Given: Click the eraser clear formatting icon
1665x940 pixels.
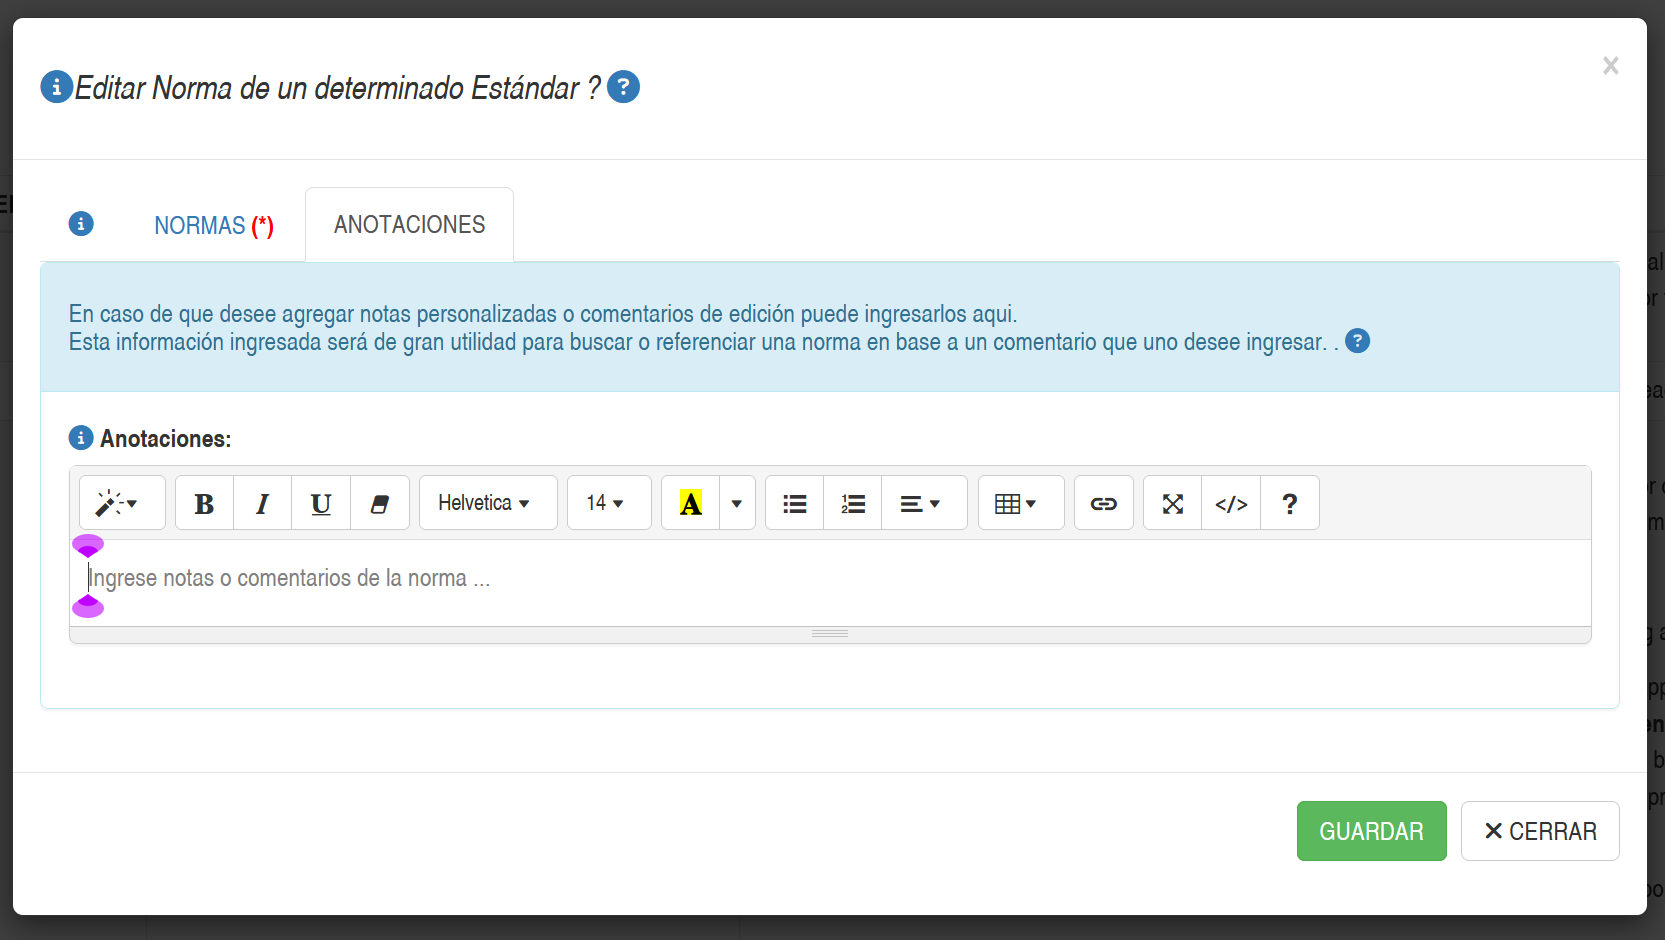Looking at the screenshot, I should pos(379,503).
